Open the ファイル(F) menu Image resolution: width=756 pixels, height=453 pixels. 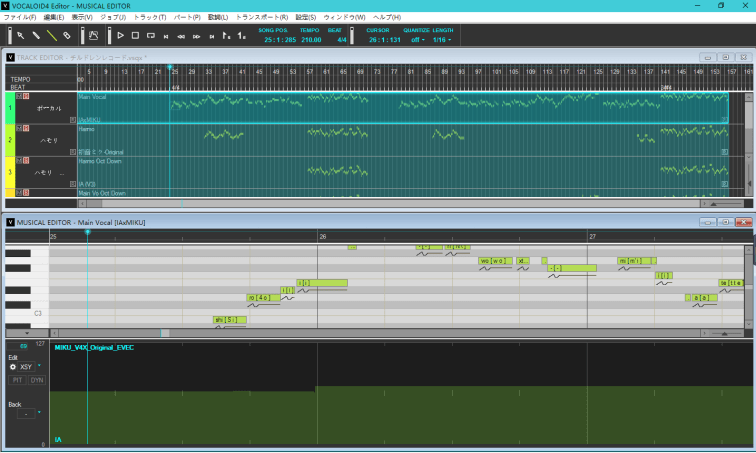click(x=20, y=18)
